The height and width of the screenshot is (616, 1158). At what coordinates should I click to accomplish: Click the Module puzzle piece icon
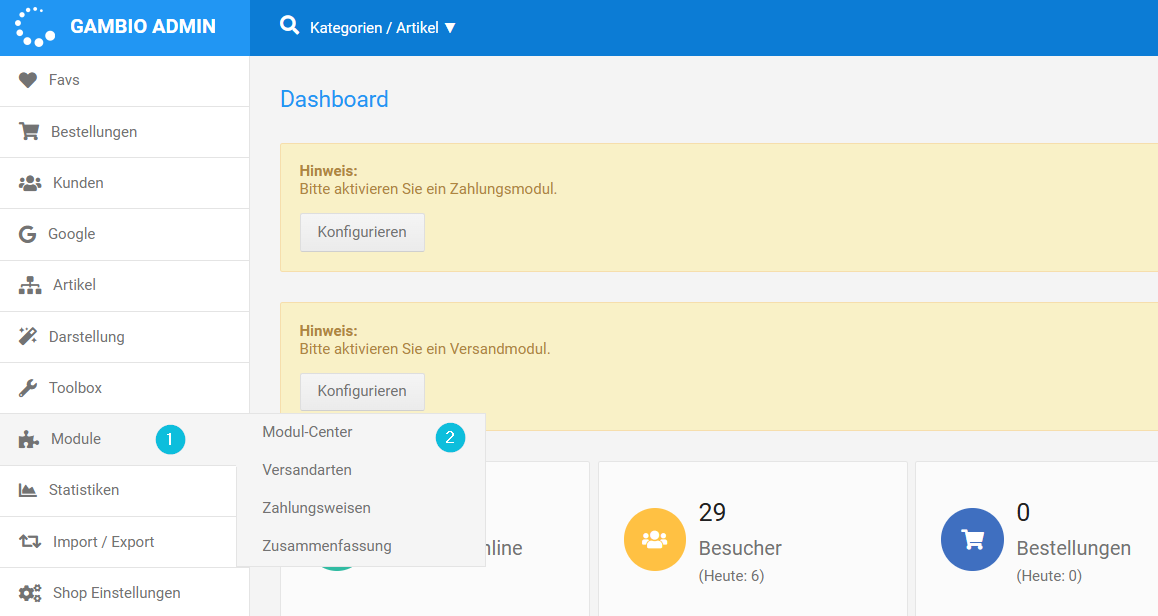29,439
